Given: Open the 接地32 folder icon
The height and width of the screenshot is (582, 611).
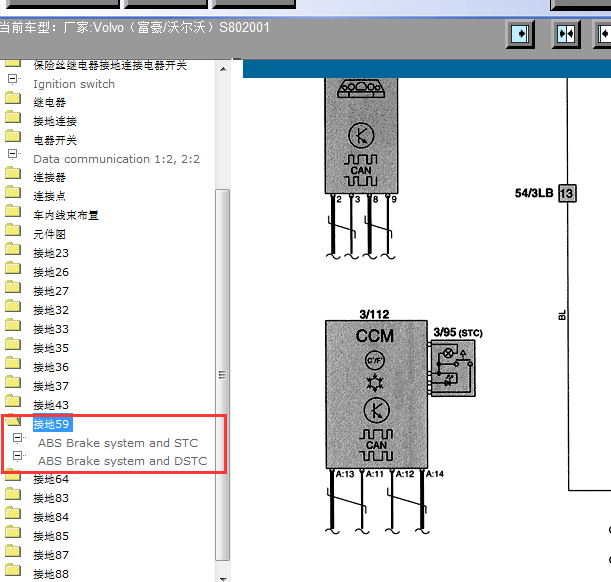Looking at the screenshot, I should point(13,307).
